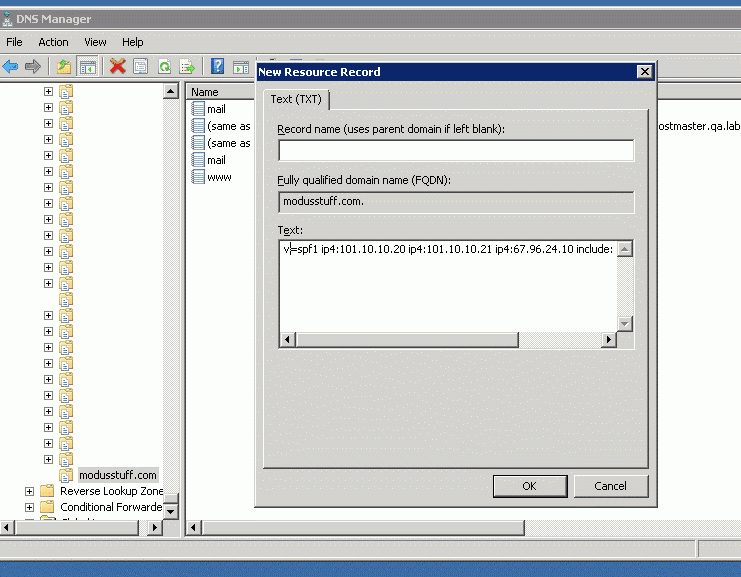Toggle the Show/Hide Console Tree icon
The width and height of the screenshot is (741, 577).
(x=87, y=66)
